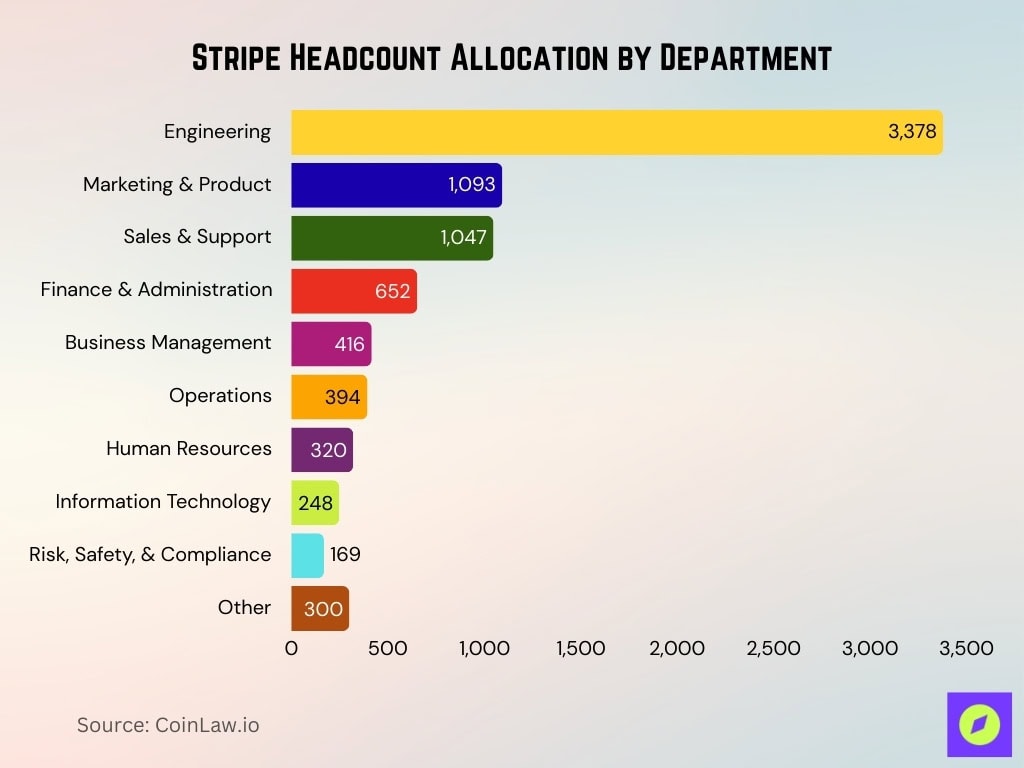
Task: Click the chart title text
Action: pos(512,57)
